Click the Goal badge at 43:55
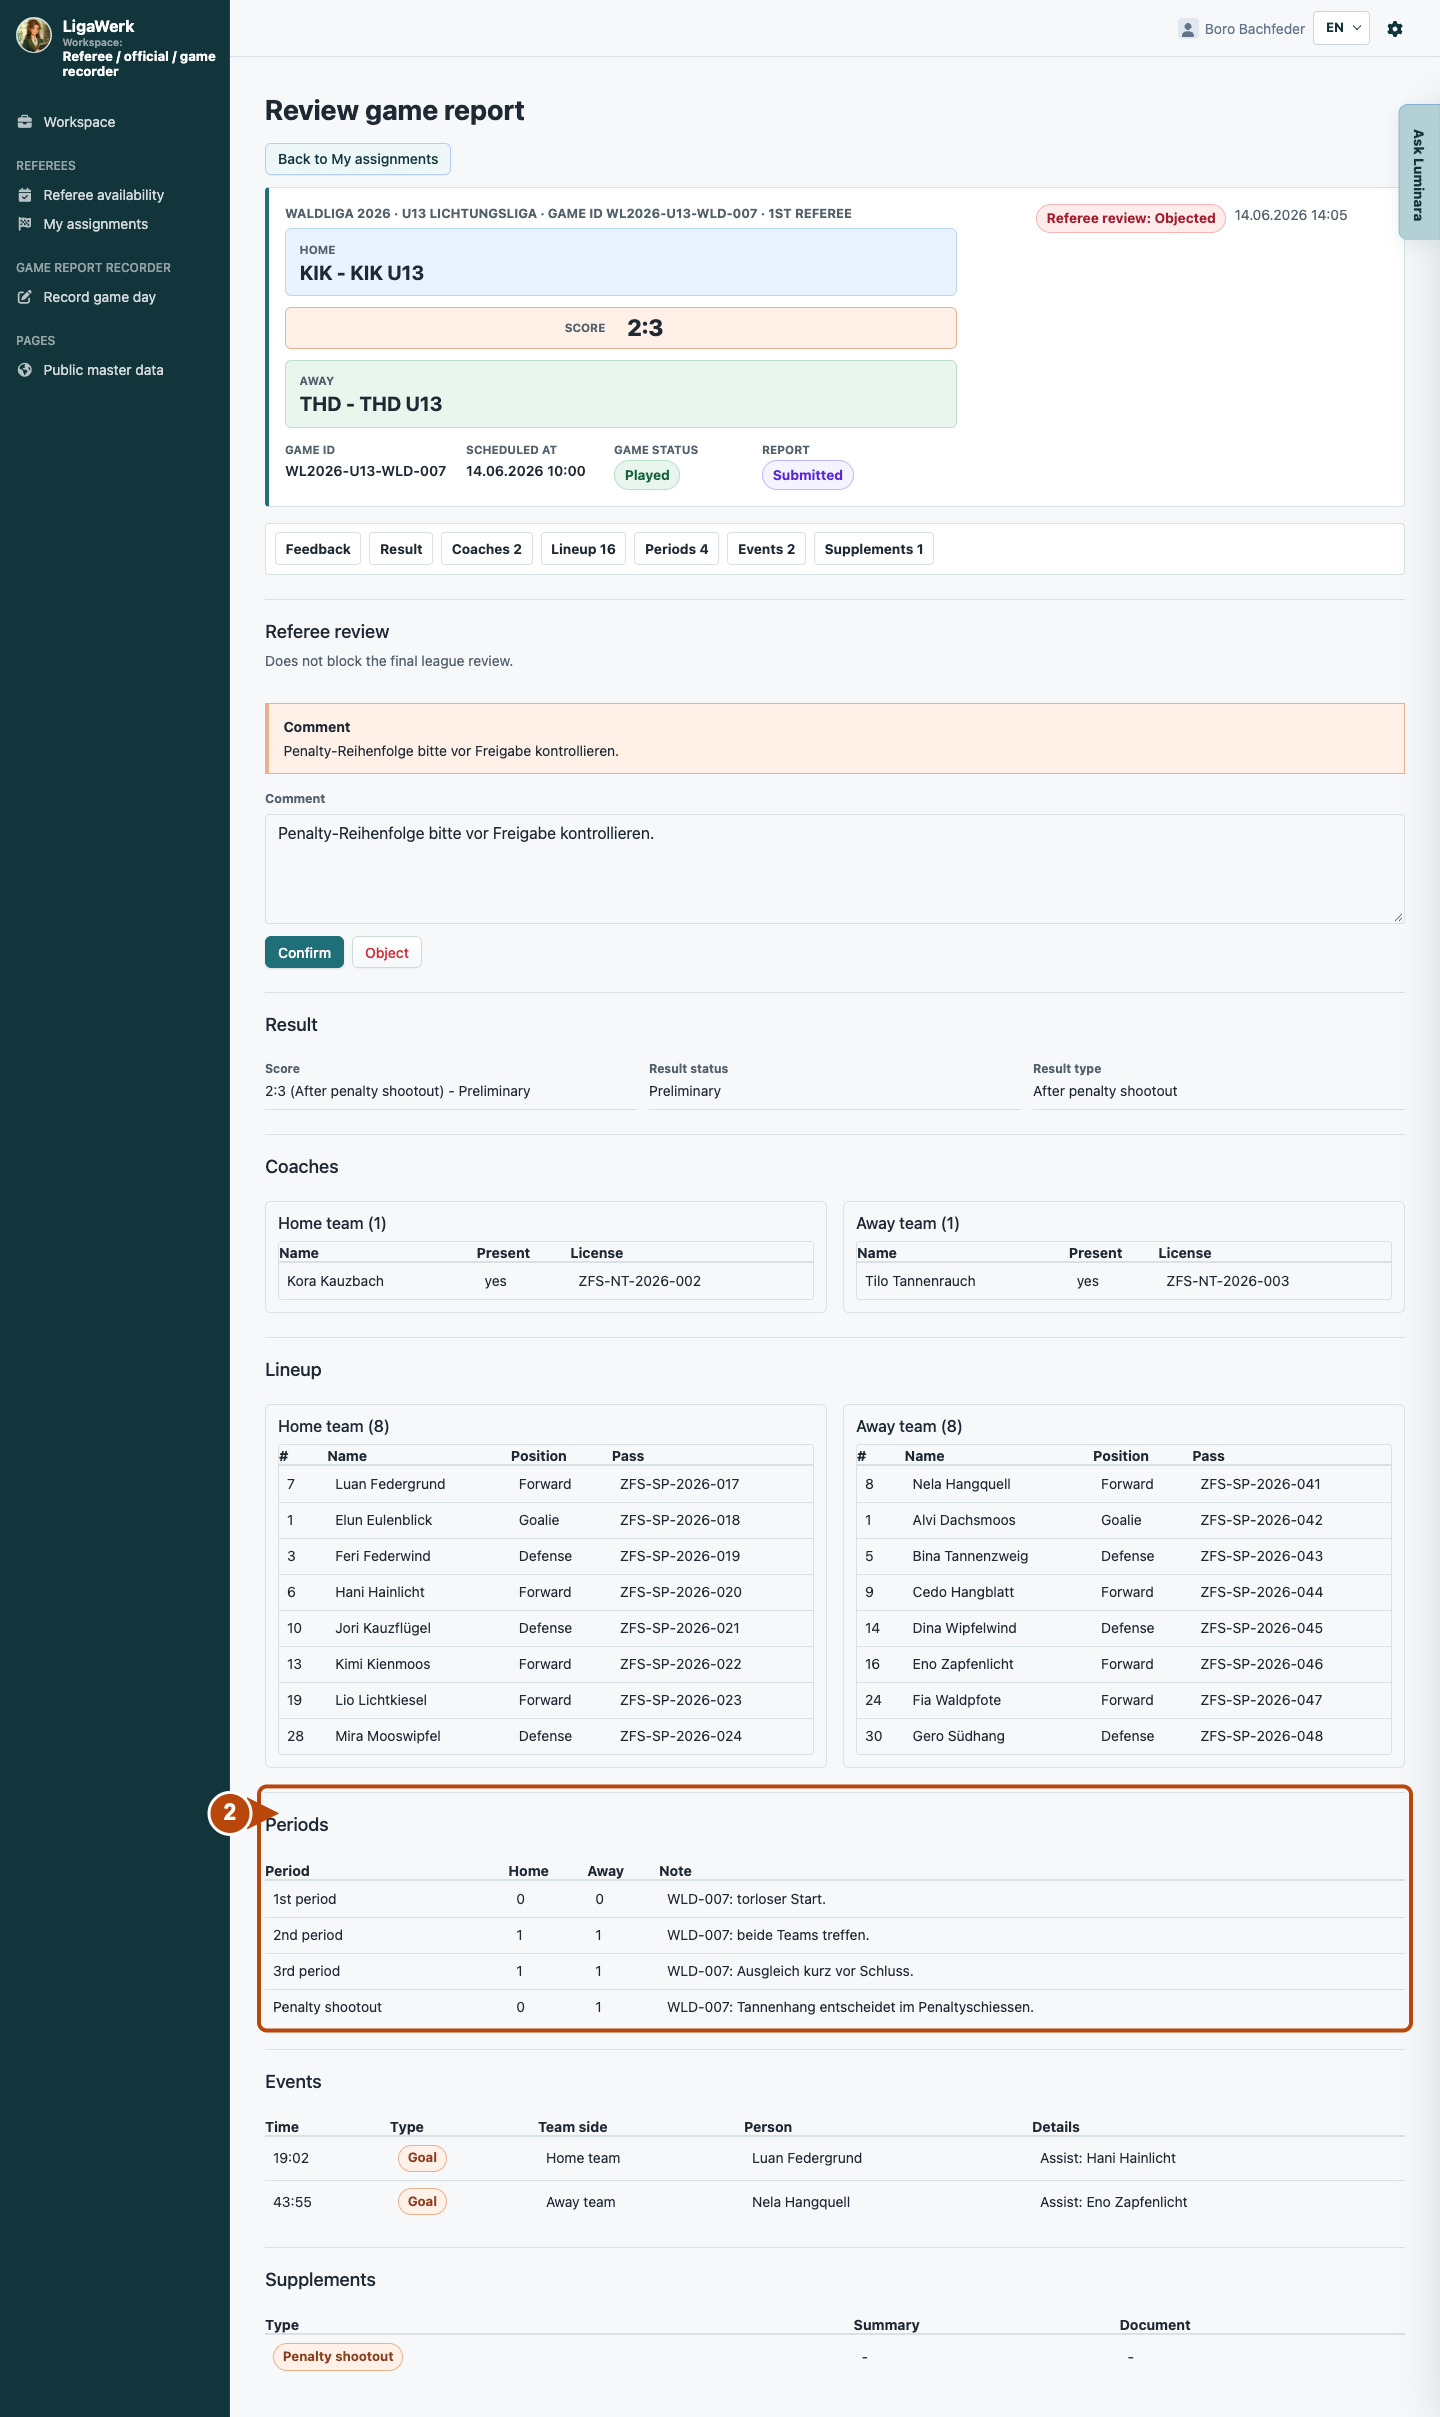The height and width of the screenshot is (2417, 1440). point(422,2202)
